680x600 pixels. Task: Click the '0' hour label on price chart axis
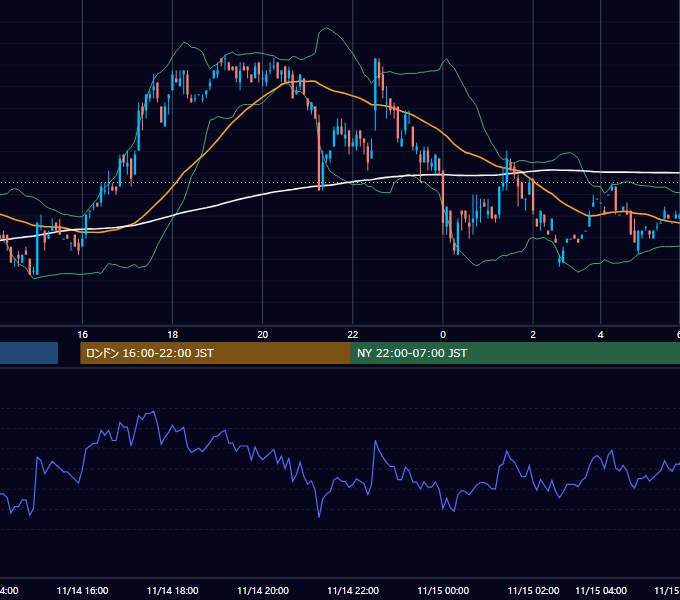[x=443, y=335]
